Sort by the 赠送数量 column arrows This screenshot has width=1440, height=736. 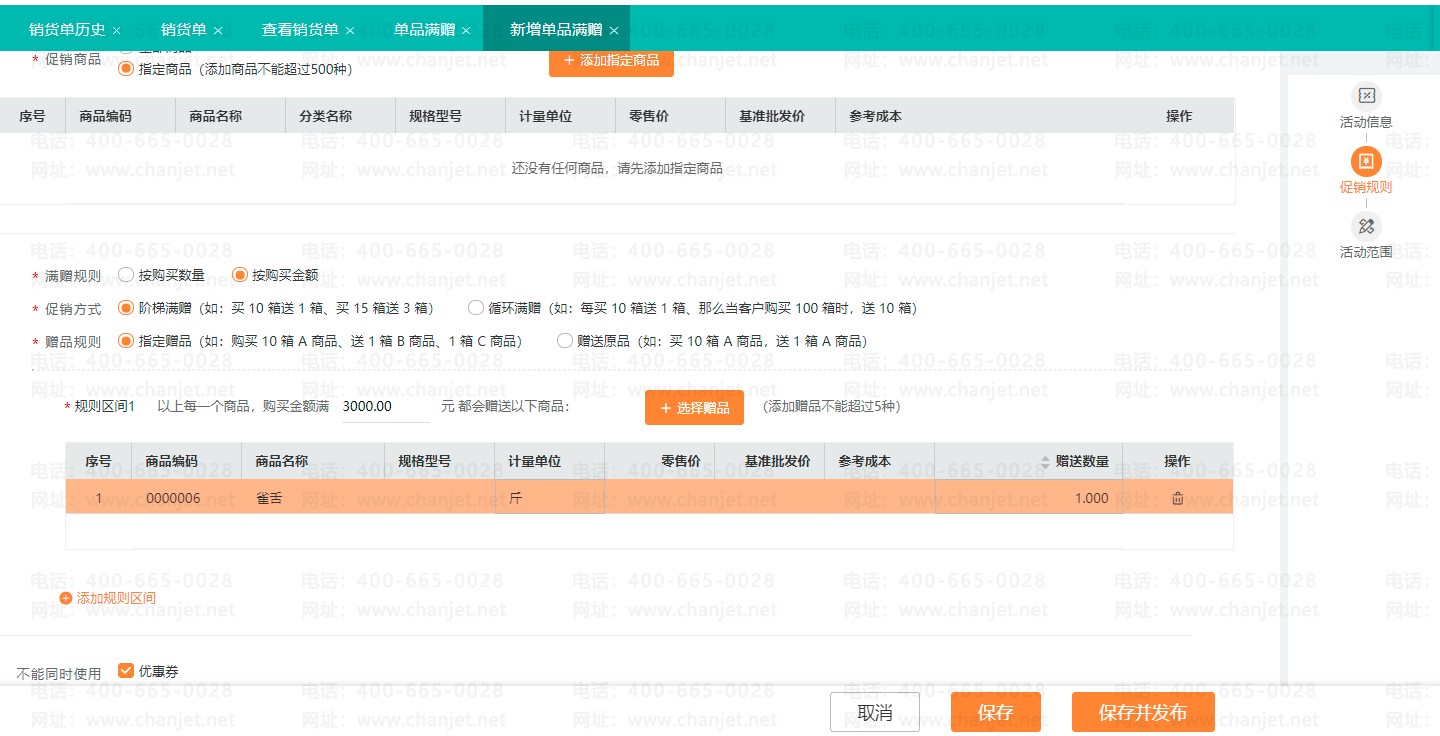point(1046,462)
